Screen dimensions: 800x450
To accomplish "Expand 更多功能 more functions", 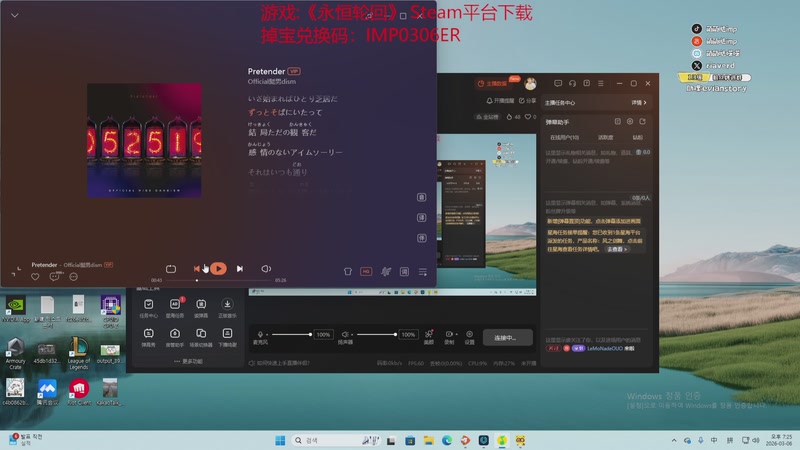I will pos(188,361).
